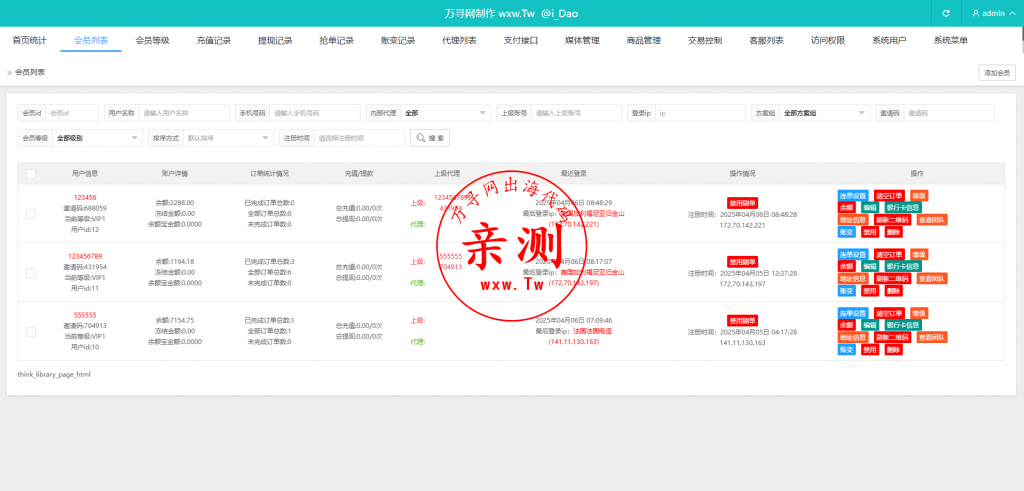Open the 客服列表 tab

[766, 40]
